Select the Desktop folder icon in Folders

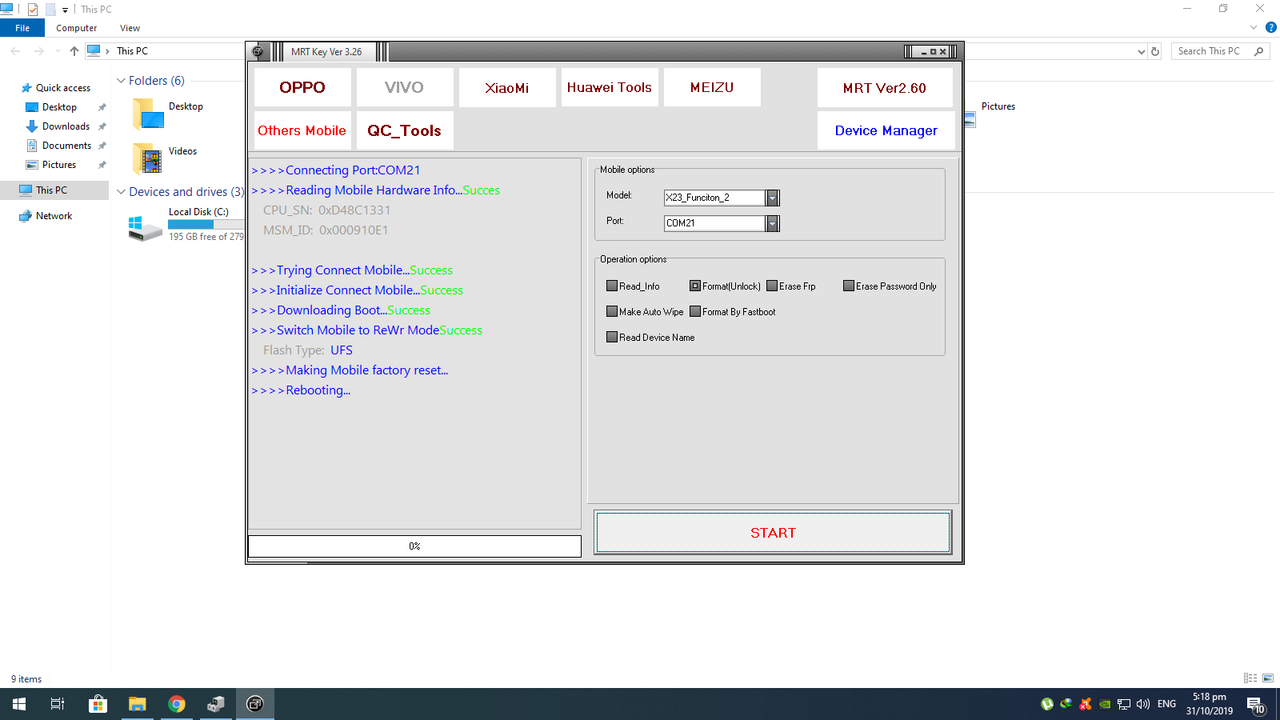pos(148,113)
